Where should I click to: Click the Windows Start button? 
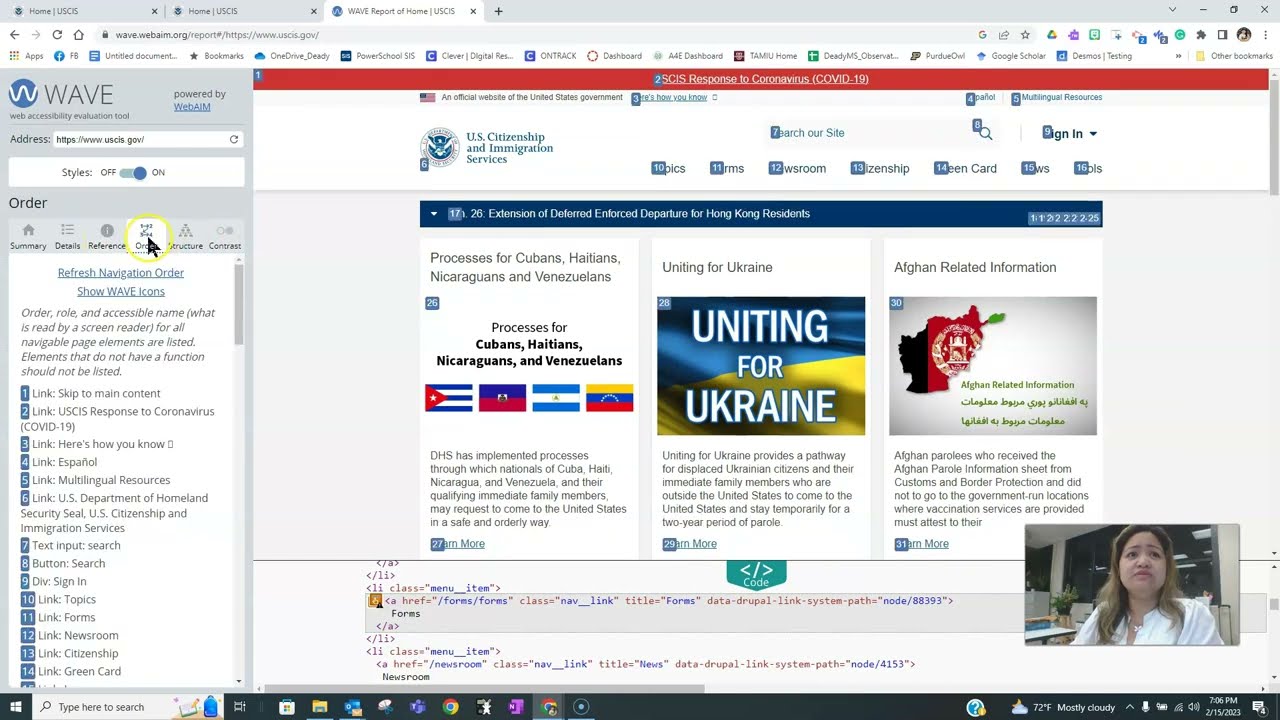click(x=15, y=707)
